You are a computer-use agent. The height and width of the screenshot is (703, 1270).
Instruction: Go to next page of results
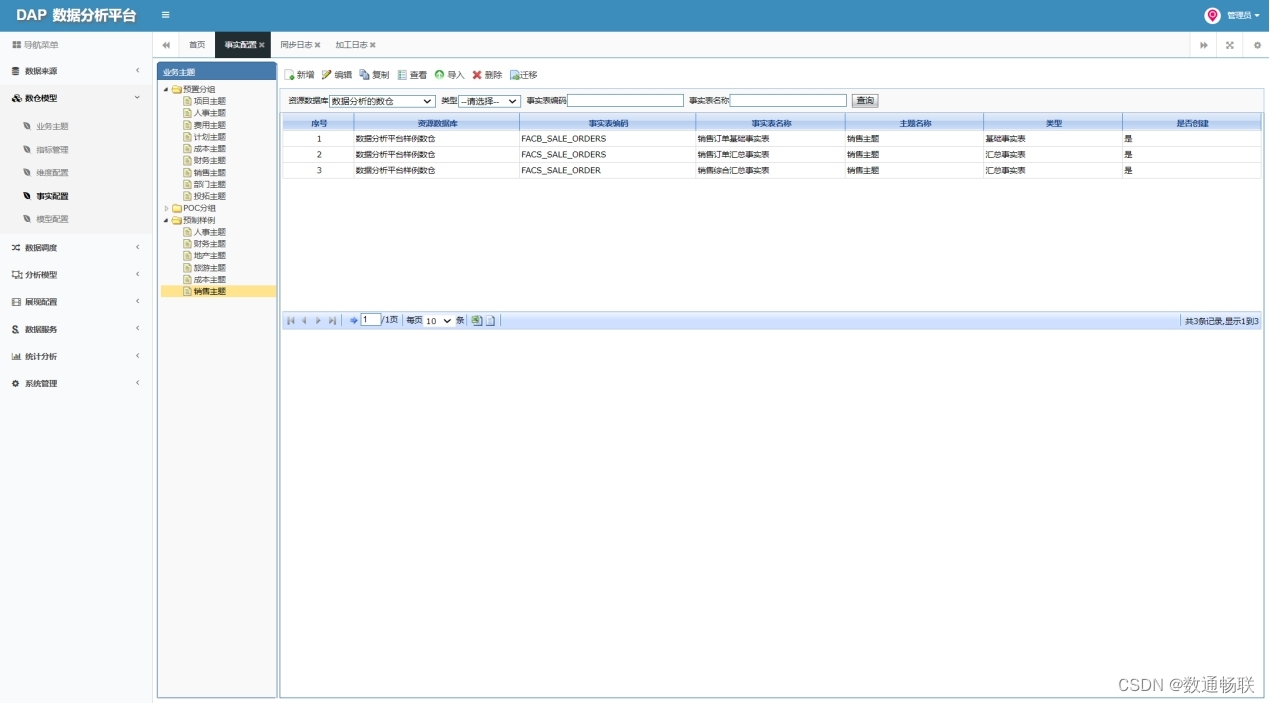tap(318, 321)
